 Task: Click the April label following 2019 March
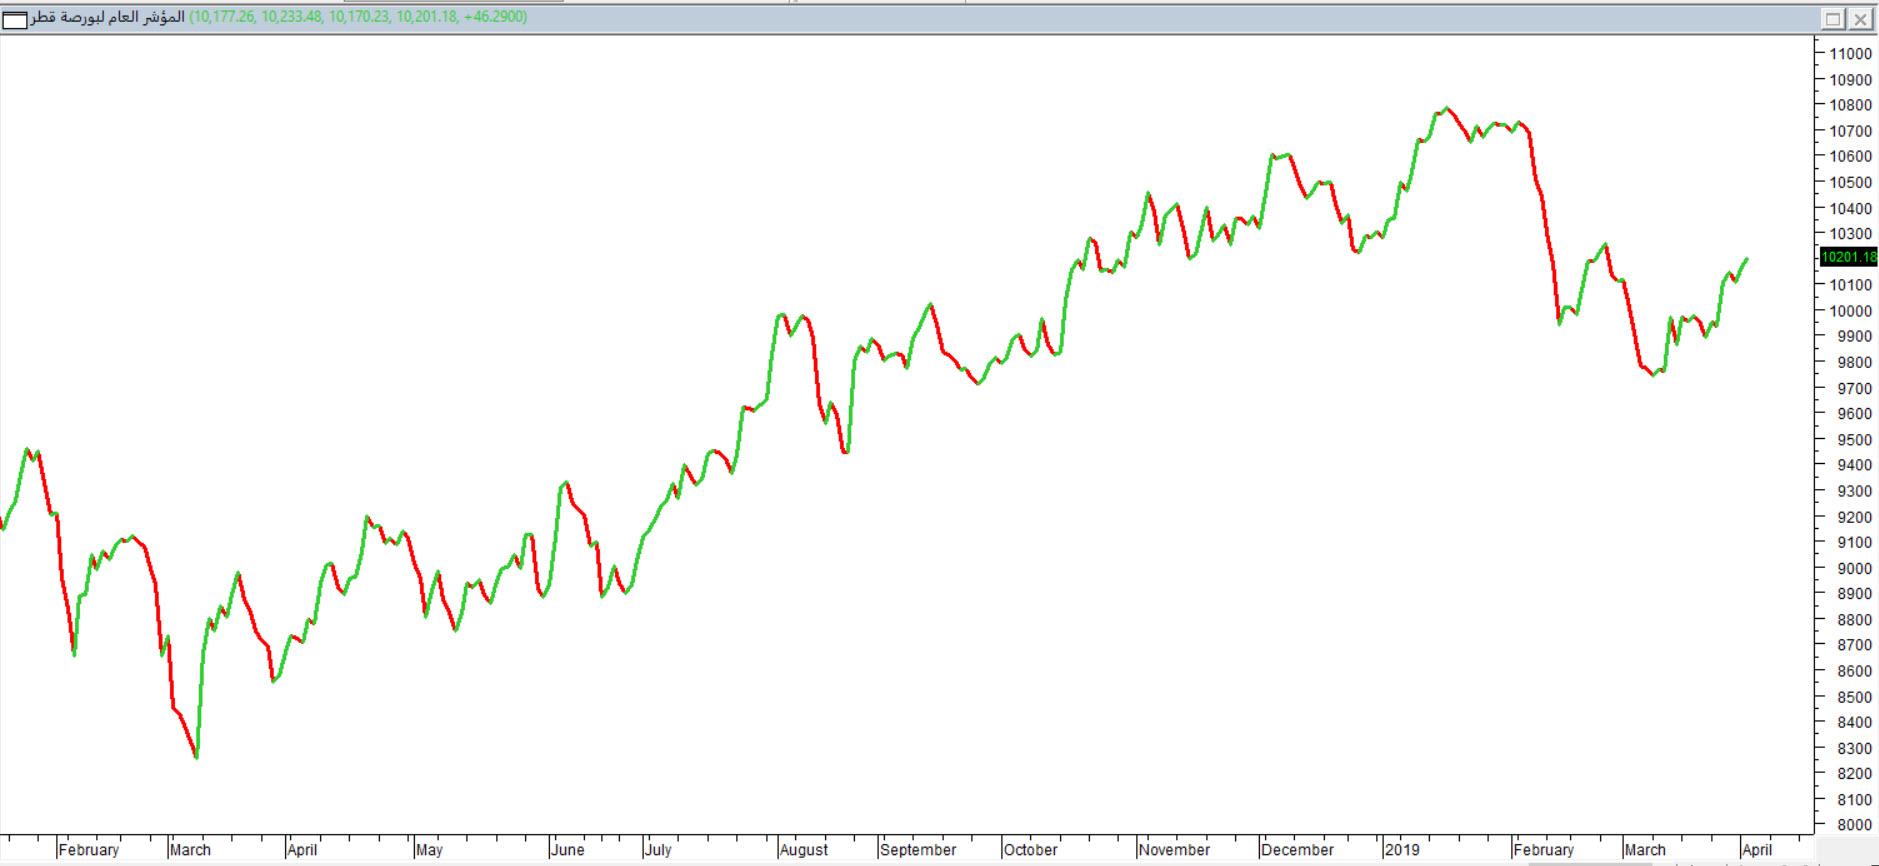1757,850
